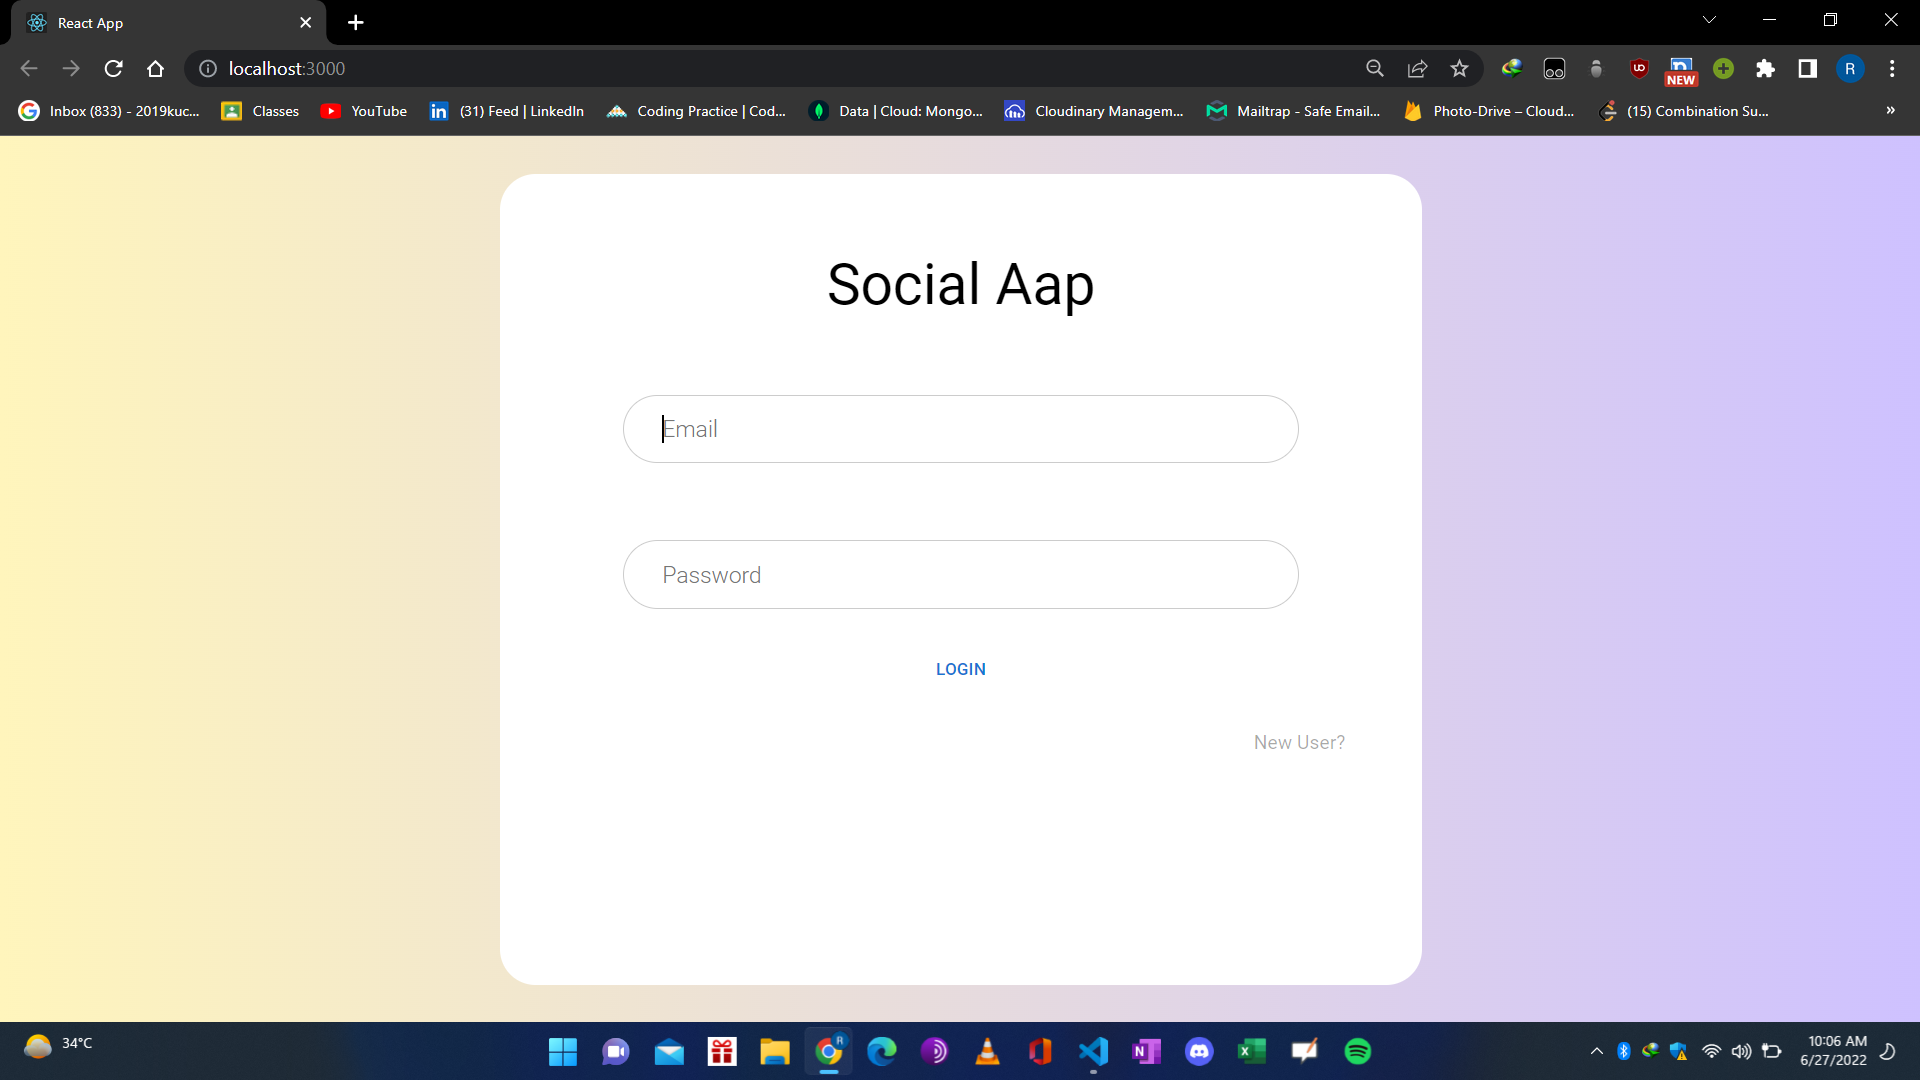Viewport: 1920px width, 1080px height.
Task: Open the browser tab search magnifier
Action: coord(1375,68)
